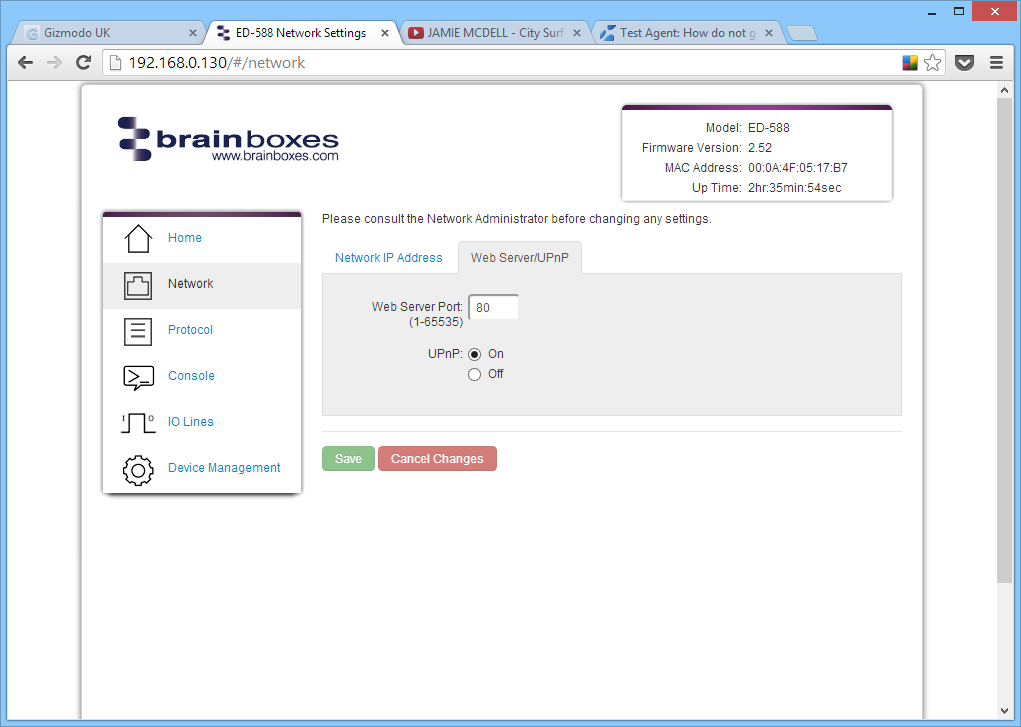Open Console using its terminal icon
Image resolution: width=1021 pixels, height=727 pixels.
(137, 376)
